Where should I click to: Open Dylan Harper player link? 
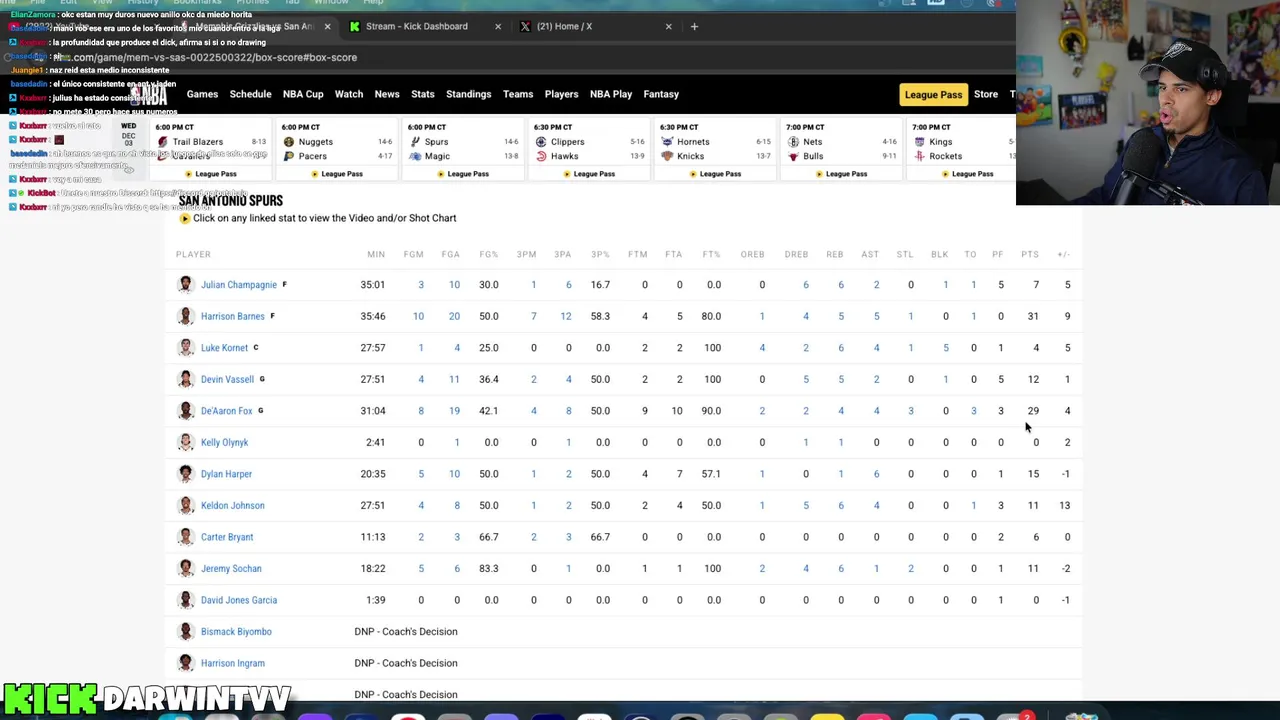coord(226,474)
